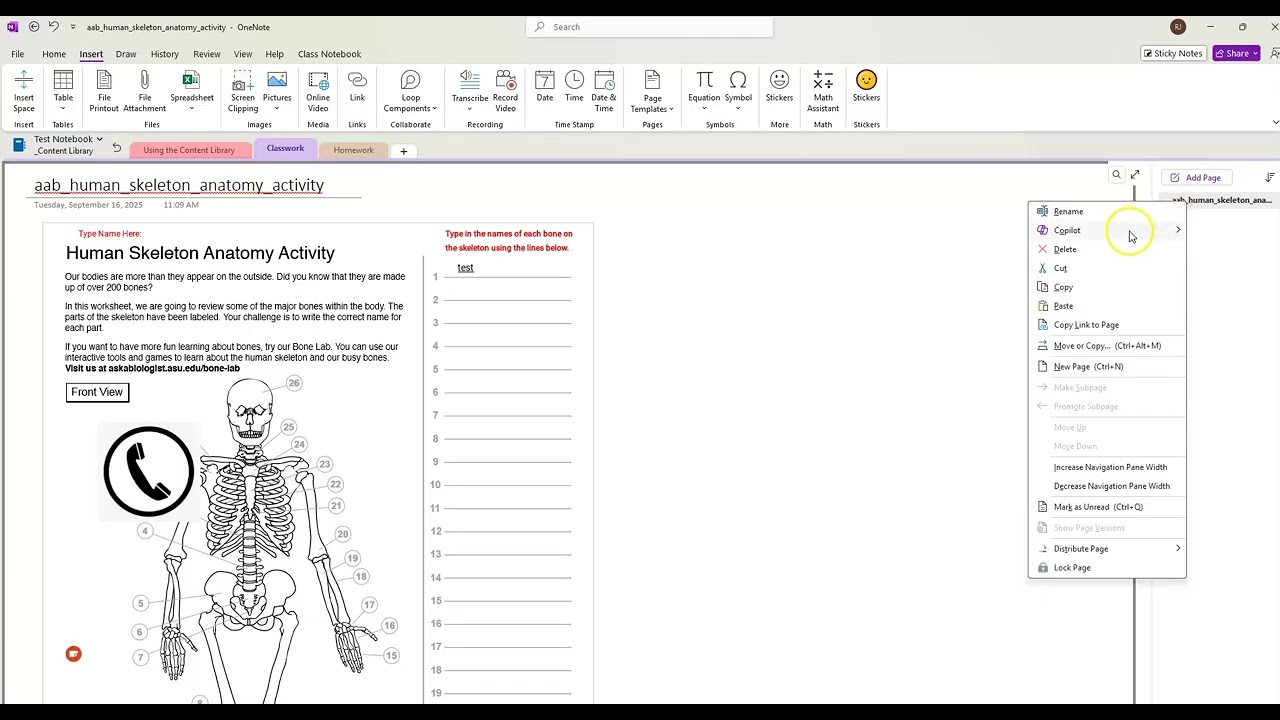Expand page to full view arrow icon
1280x720 pixels.
click(1135, 175)
